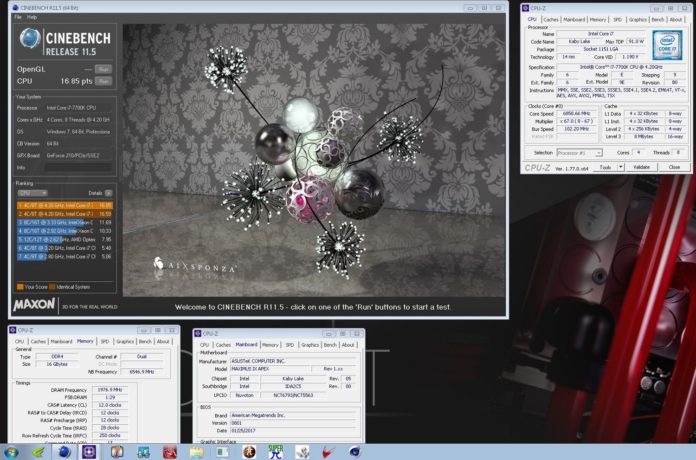Image resolution: width=696 pixels, height=460 pixels.
Task: Click NB Frequency value 6546.9 MHz
Action: click(x=142, y=372)
